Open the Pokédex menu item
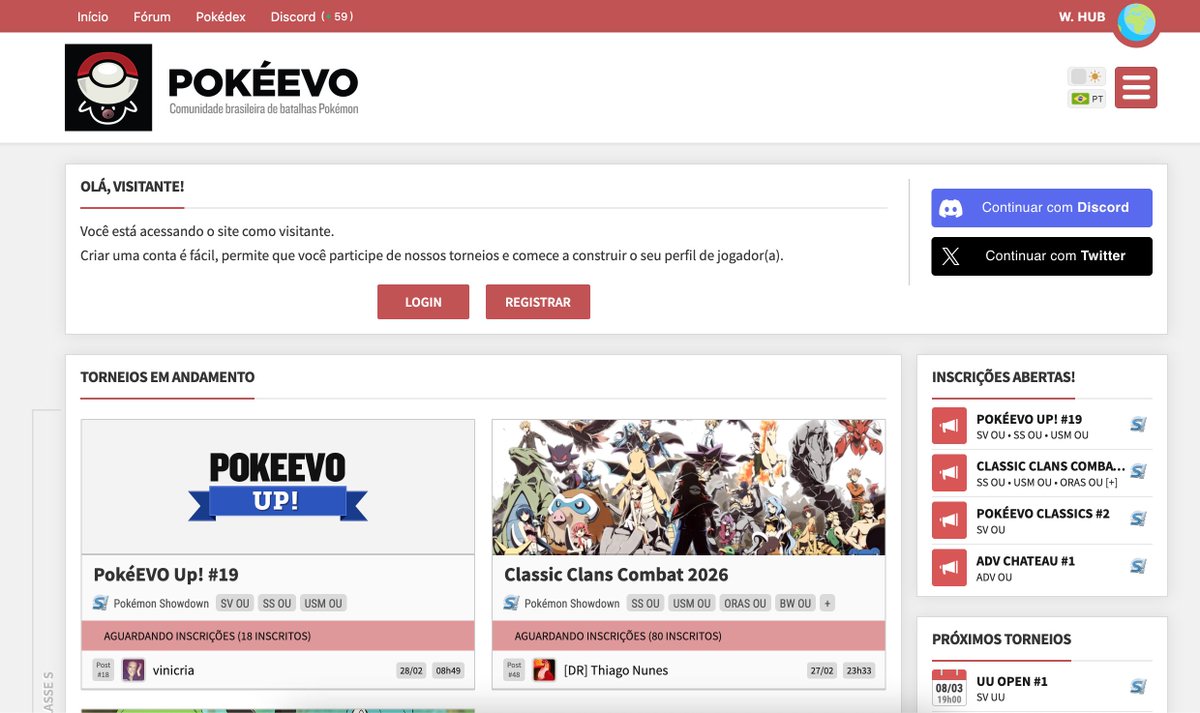The image size is (1200, 713). coord(220,16)
